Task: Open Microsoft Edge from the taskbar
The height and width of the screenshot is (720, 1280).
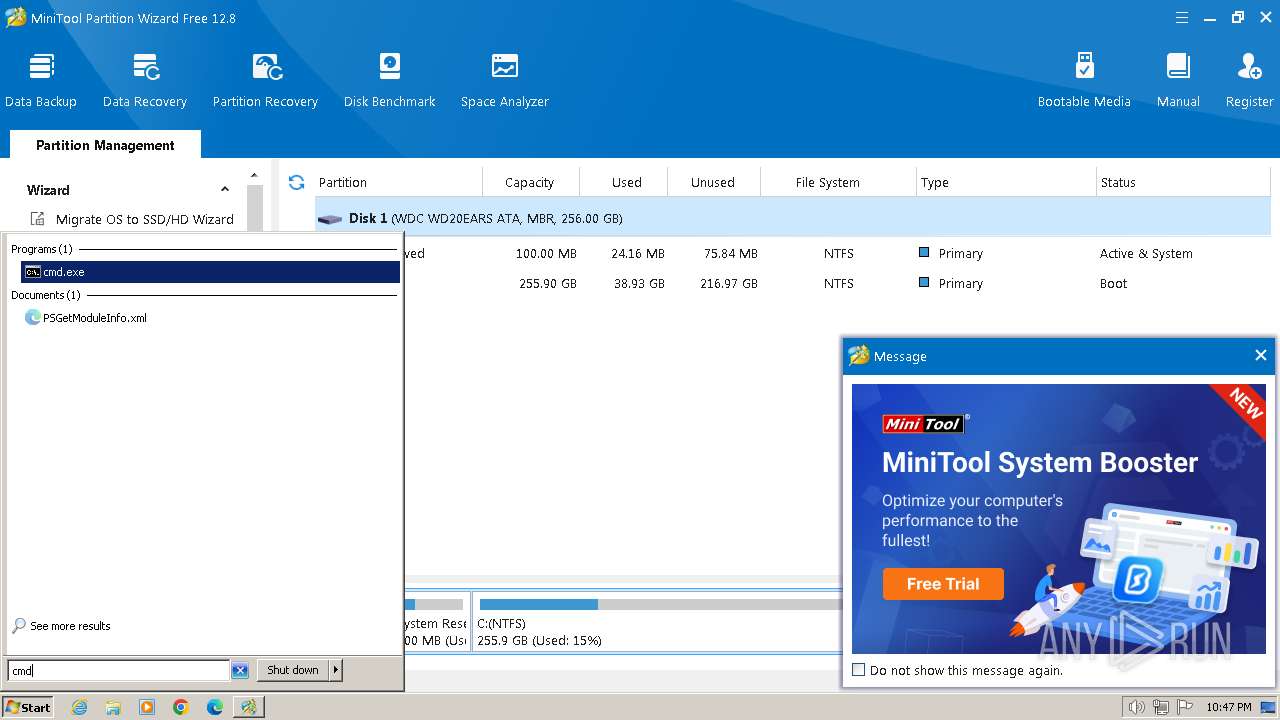Action: click(215, 707)
